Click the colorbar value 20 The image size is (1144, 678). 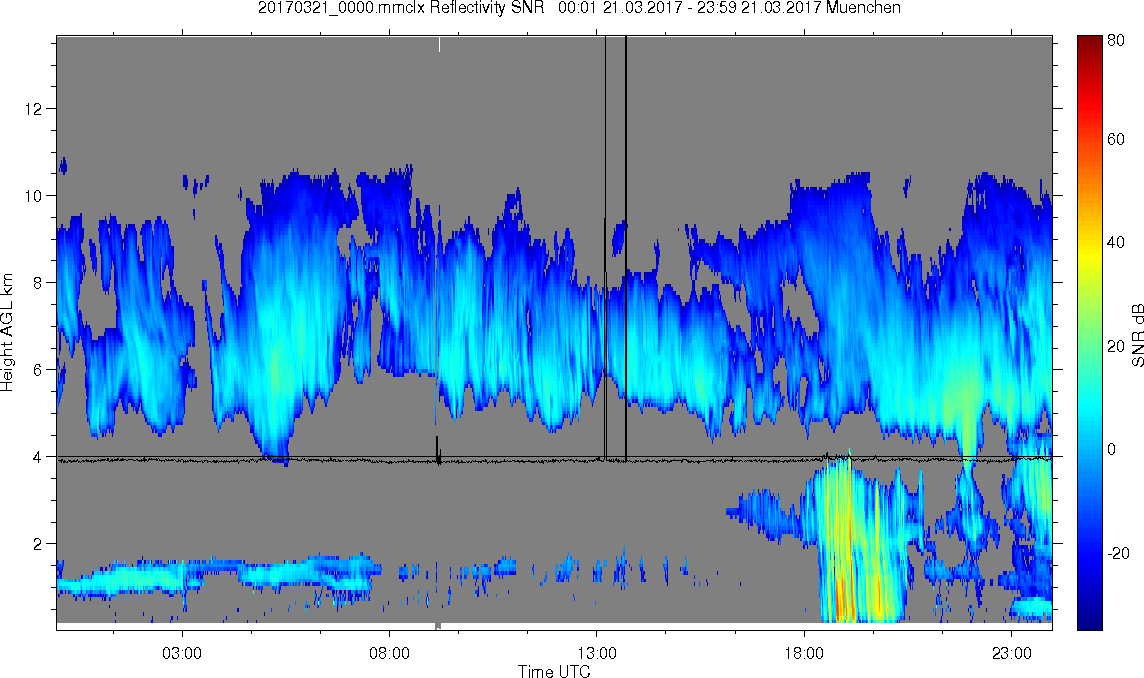(x=1116, y=346)
